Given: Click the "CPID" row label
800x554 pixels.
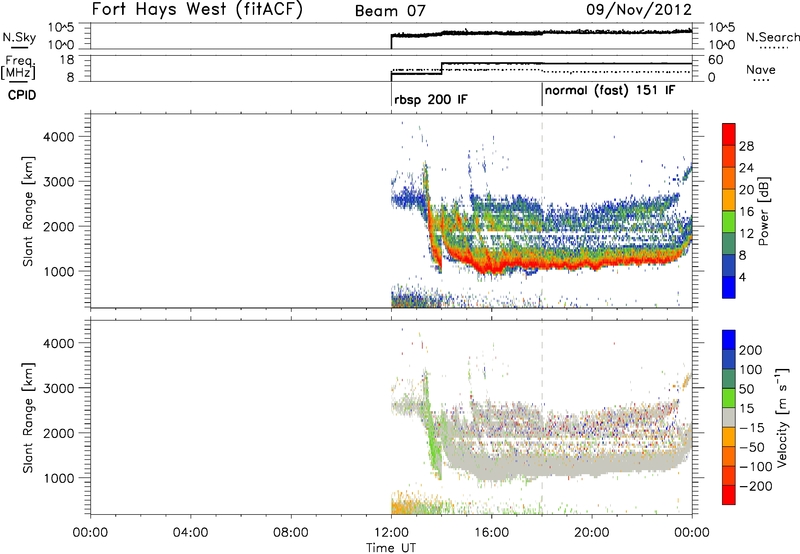Looking at the screenshot, I should [x=22, y=95].
